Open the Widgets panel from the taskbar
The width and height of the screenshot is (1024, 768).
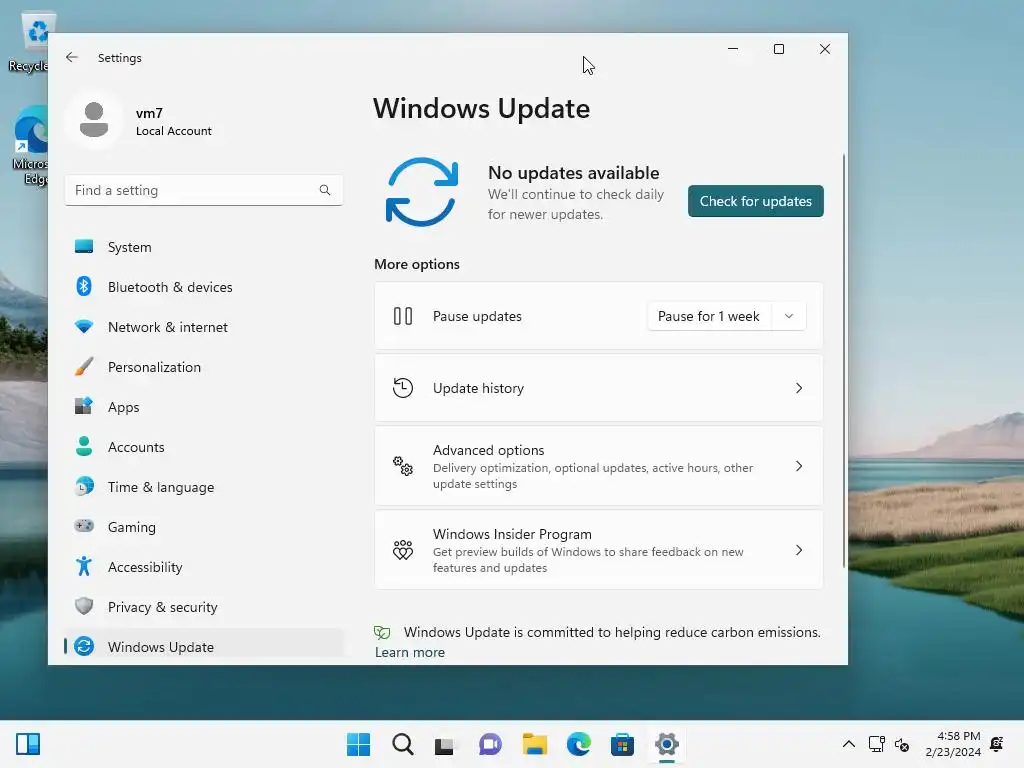point(28,744)
